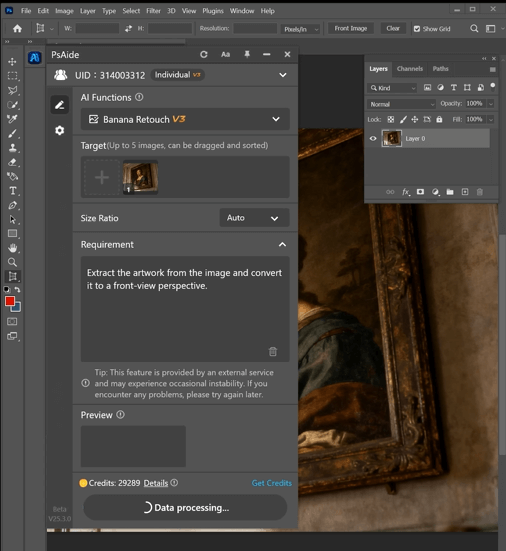Select the Rectangle shape tool
Image resolution: width=506 pixels, height=551 pixels.
tap(12, 234)
